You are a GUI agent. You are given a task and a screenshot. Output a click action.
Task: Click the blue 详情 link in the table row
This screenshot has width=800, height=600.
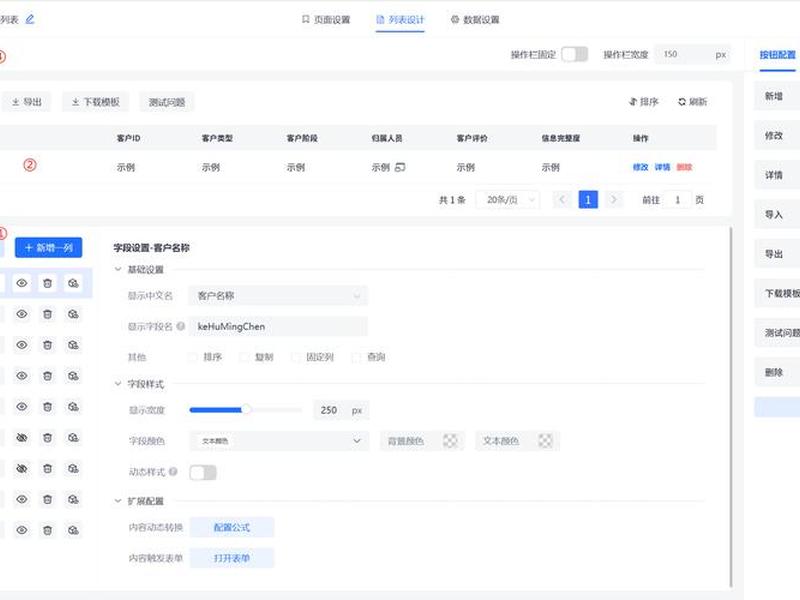point(662,167)
